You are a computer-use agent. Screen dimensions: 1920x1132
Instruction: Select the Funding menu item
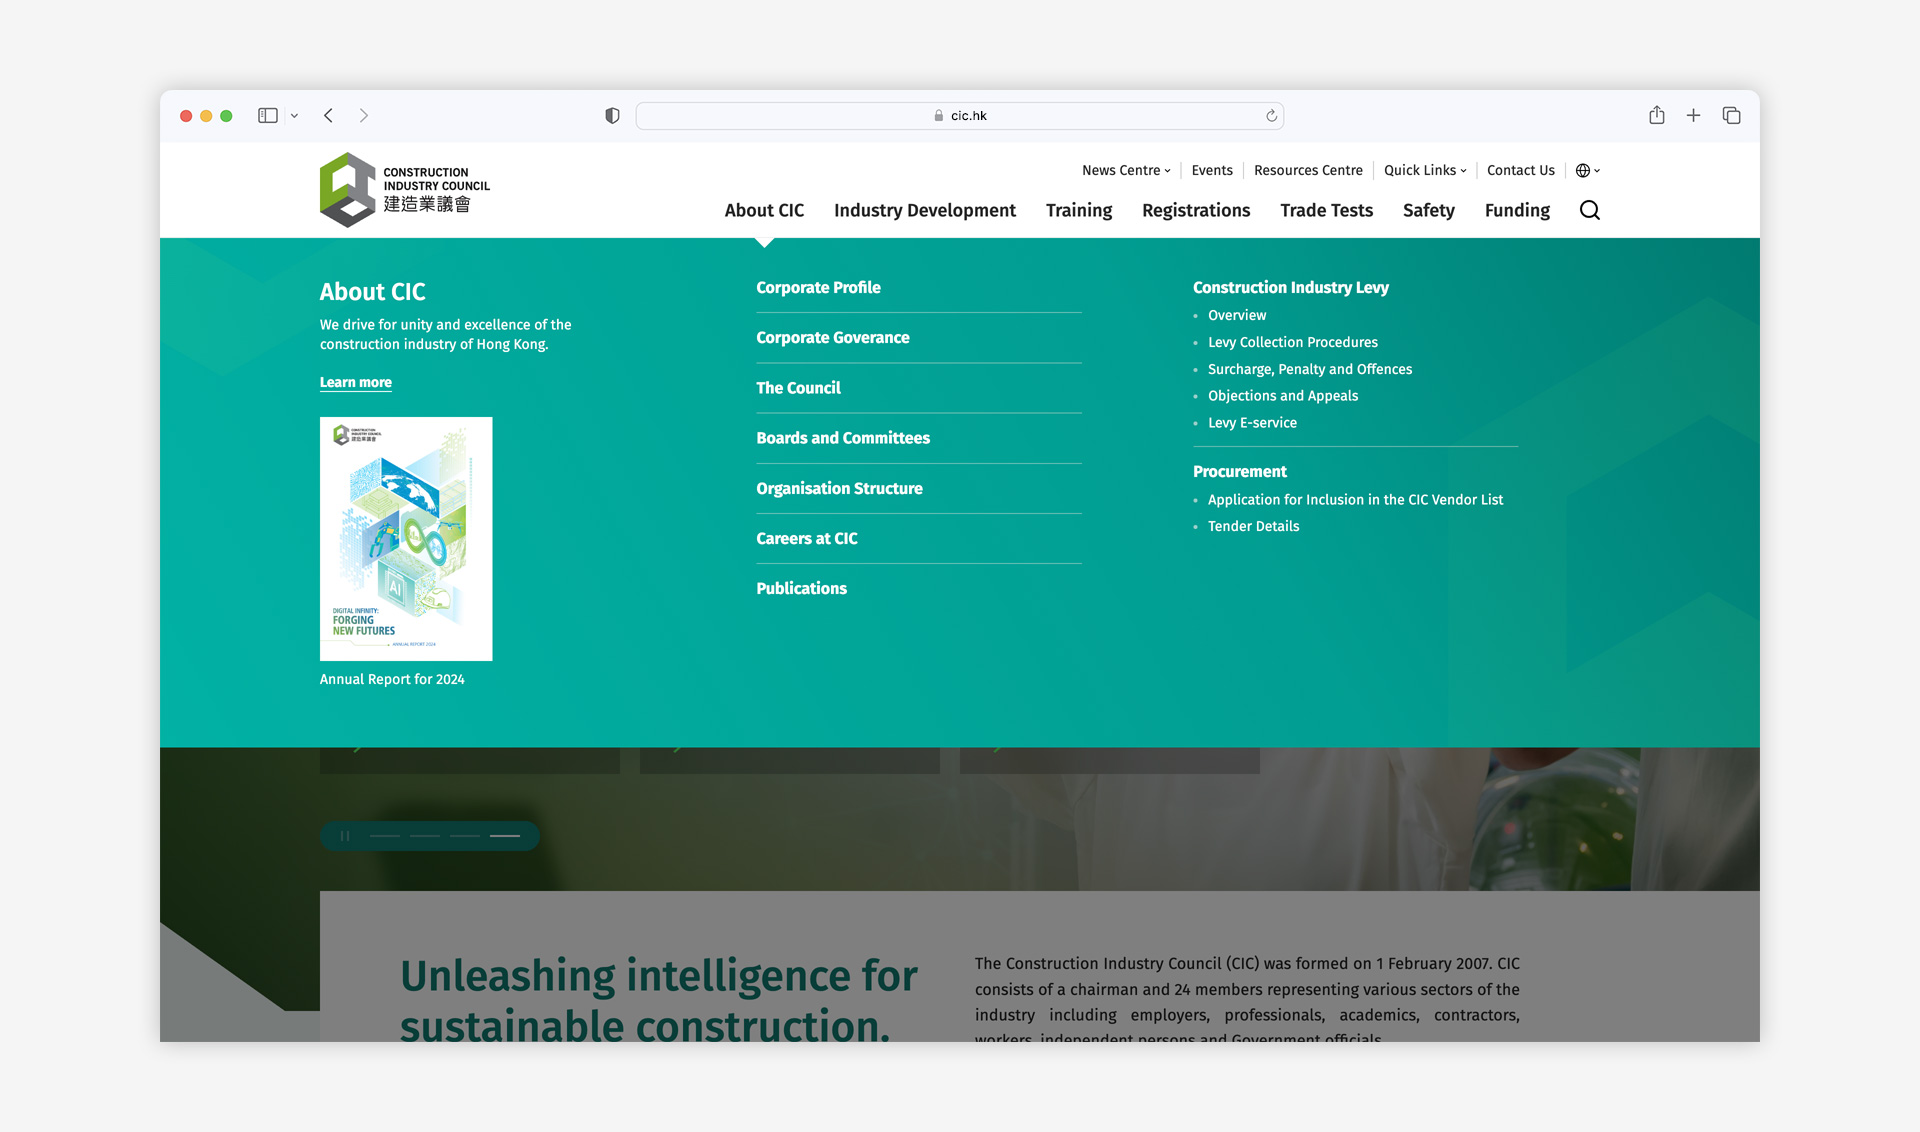coord(1517,210)
